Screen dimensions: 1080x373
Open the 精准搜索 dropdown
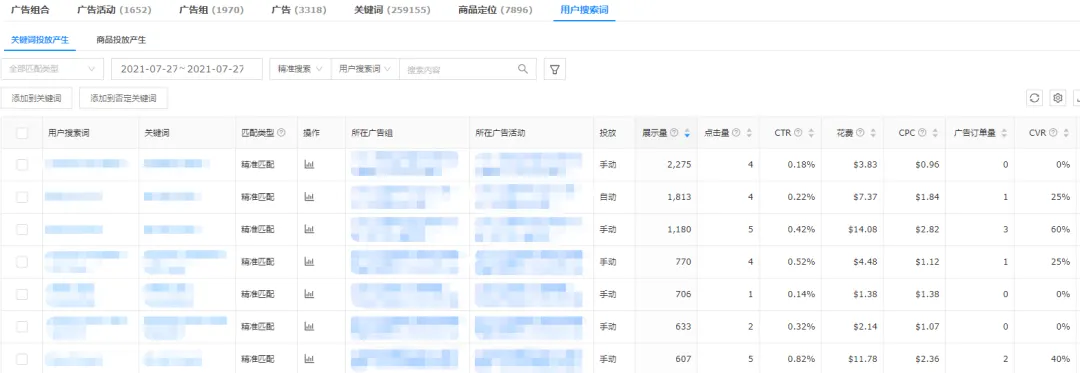click(x=300, y=69)
